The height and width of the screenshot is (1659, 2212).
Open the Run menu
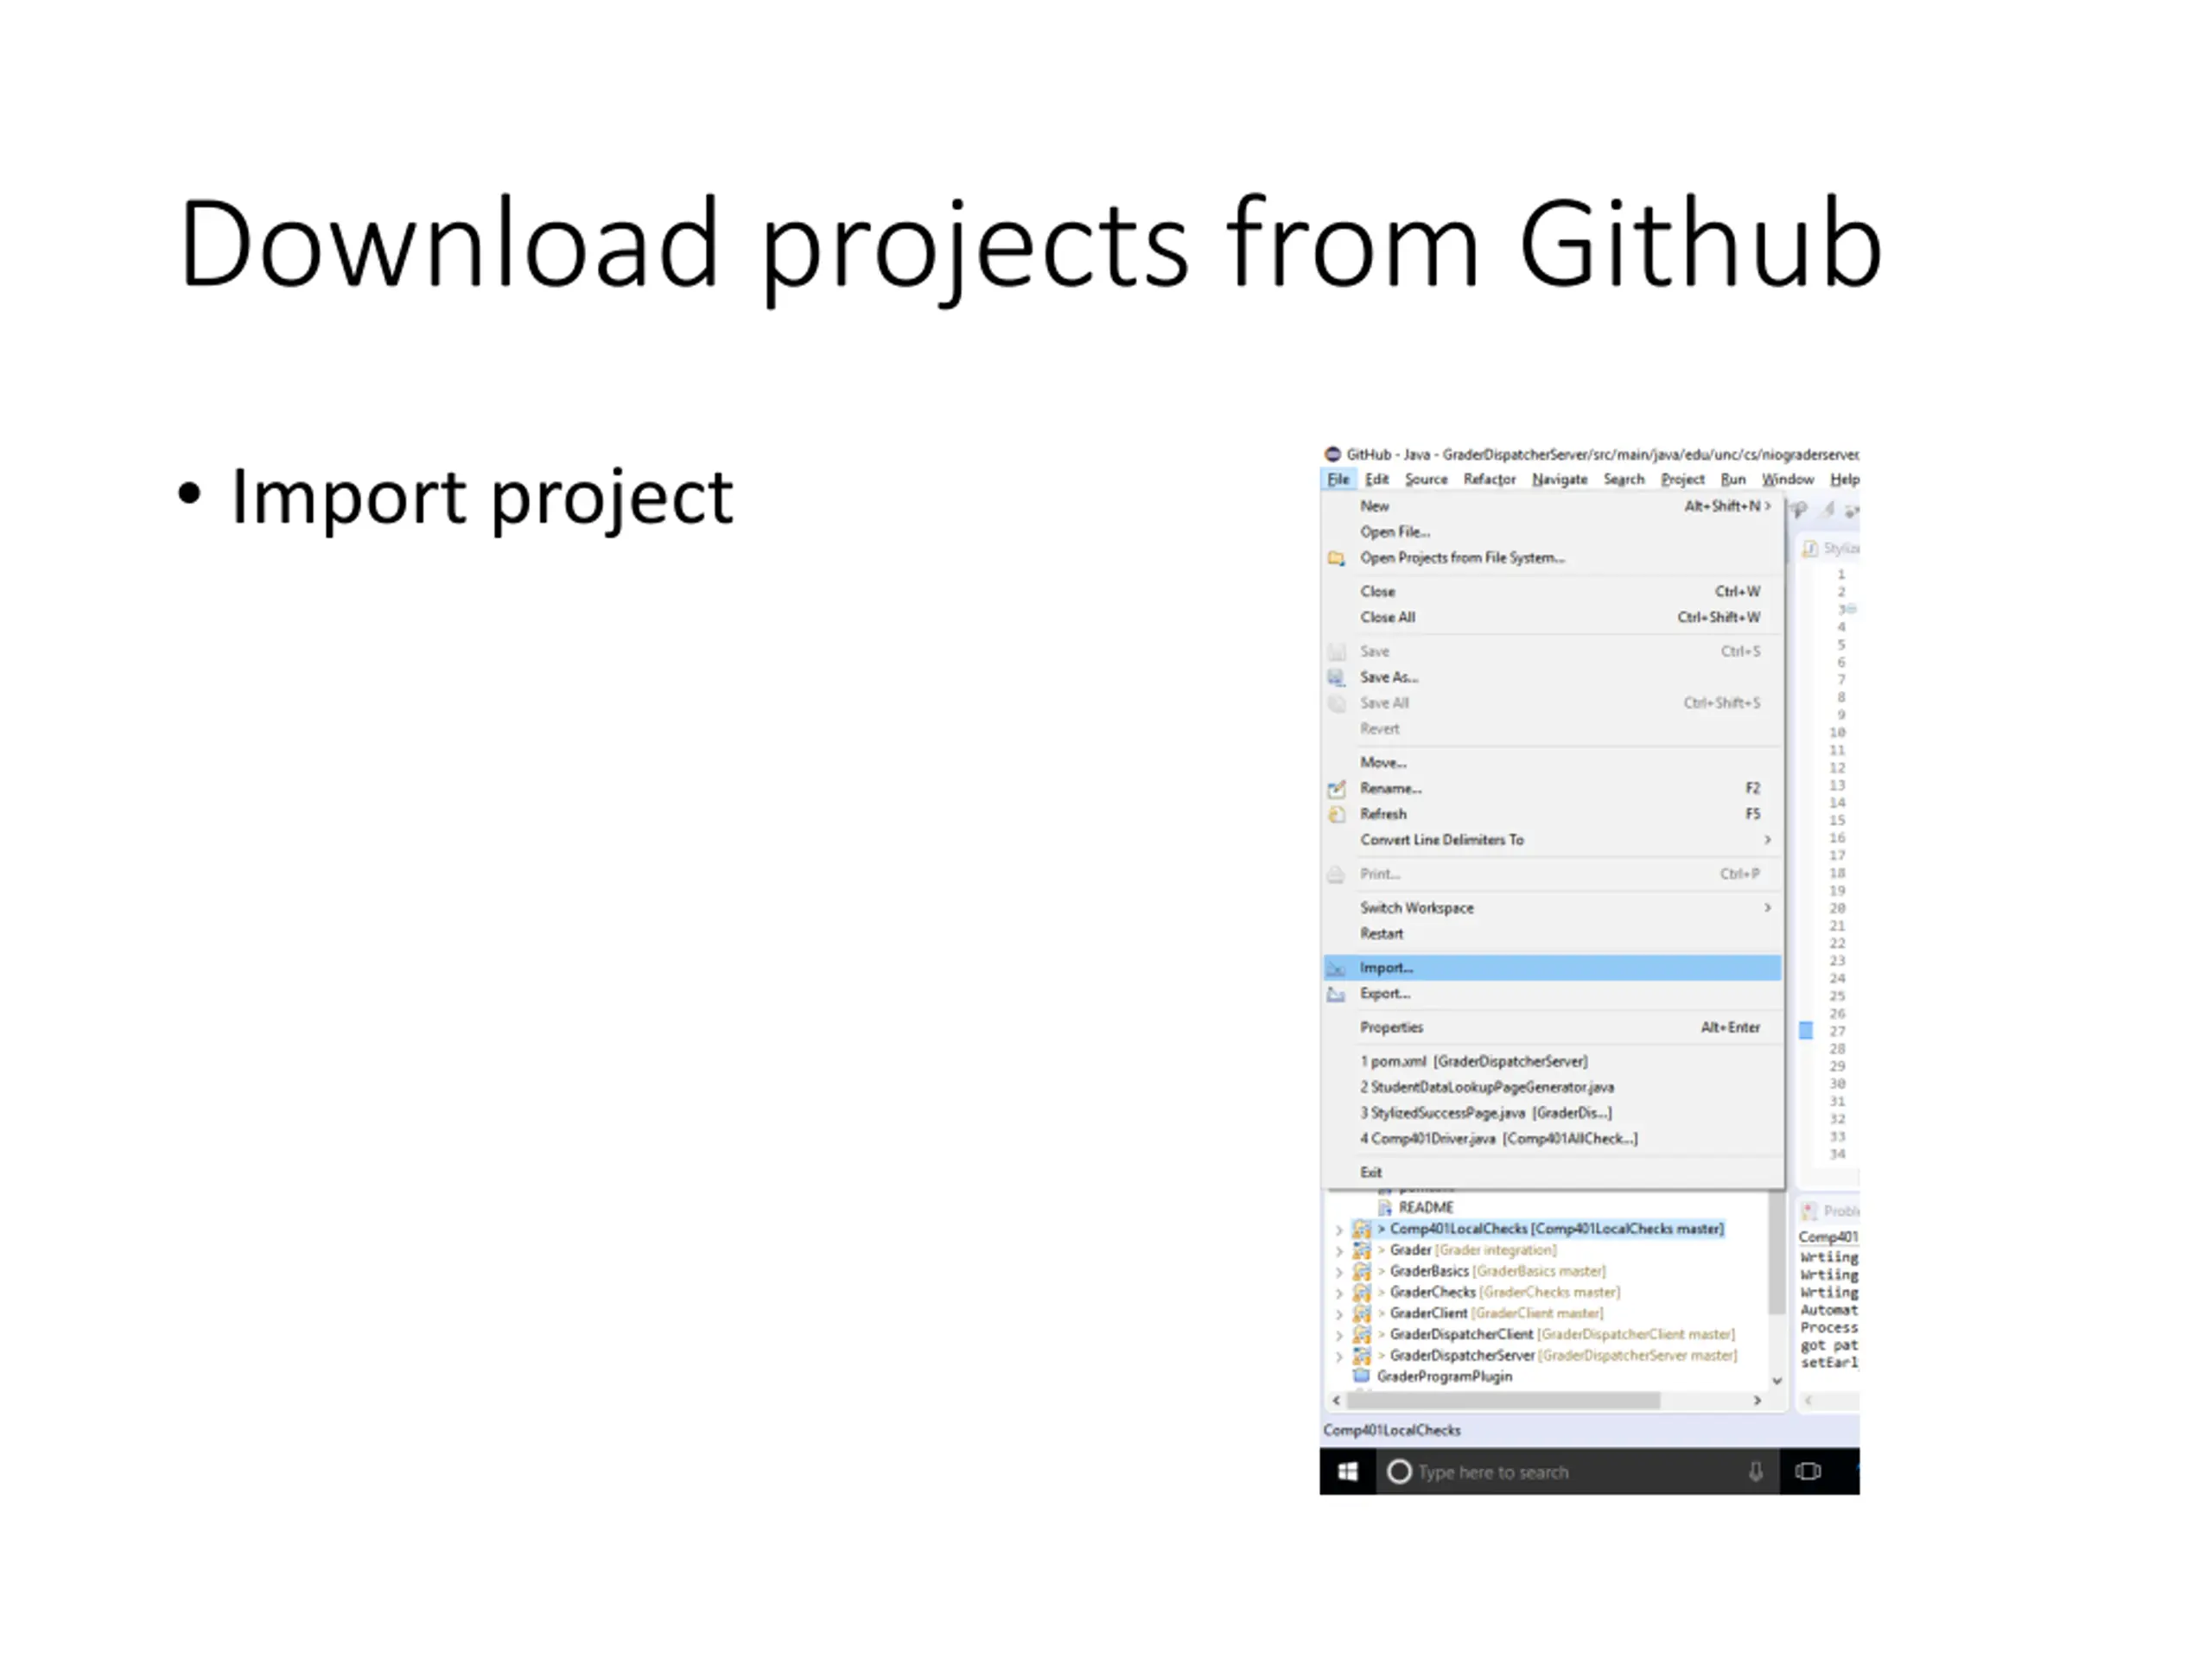[1733, 479]
